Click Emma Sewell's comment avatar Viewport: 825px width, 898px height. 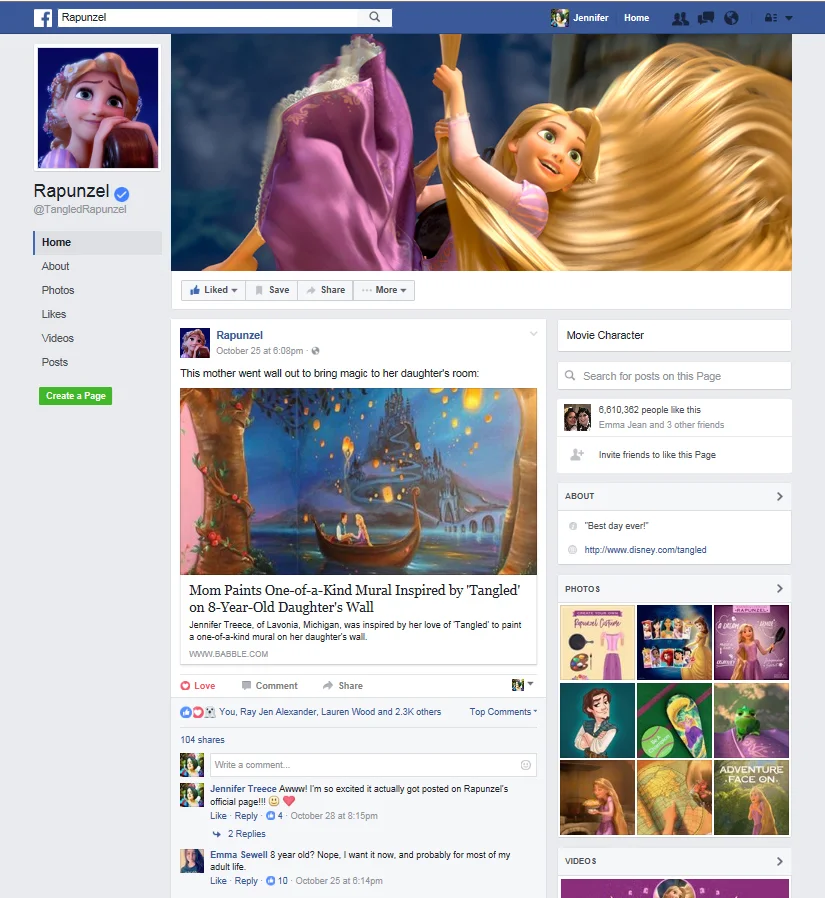click(192, 861)
